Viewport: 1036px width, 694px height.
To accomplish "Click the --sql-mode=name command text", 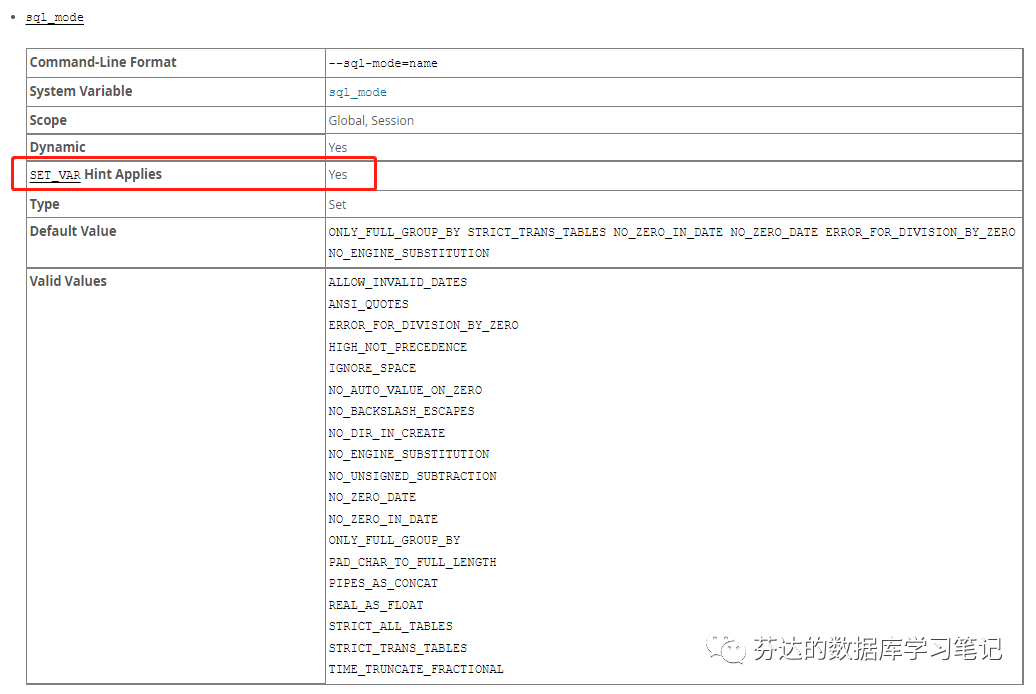I will 380,62.
